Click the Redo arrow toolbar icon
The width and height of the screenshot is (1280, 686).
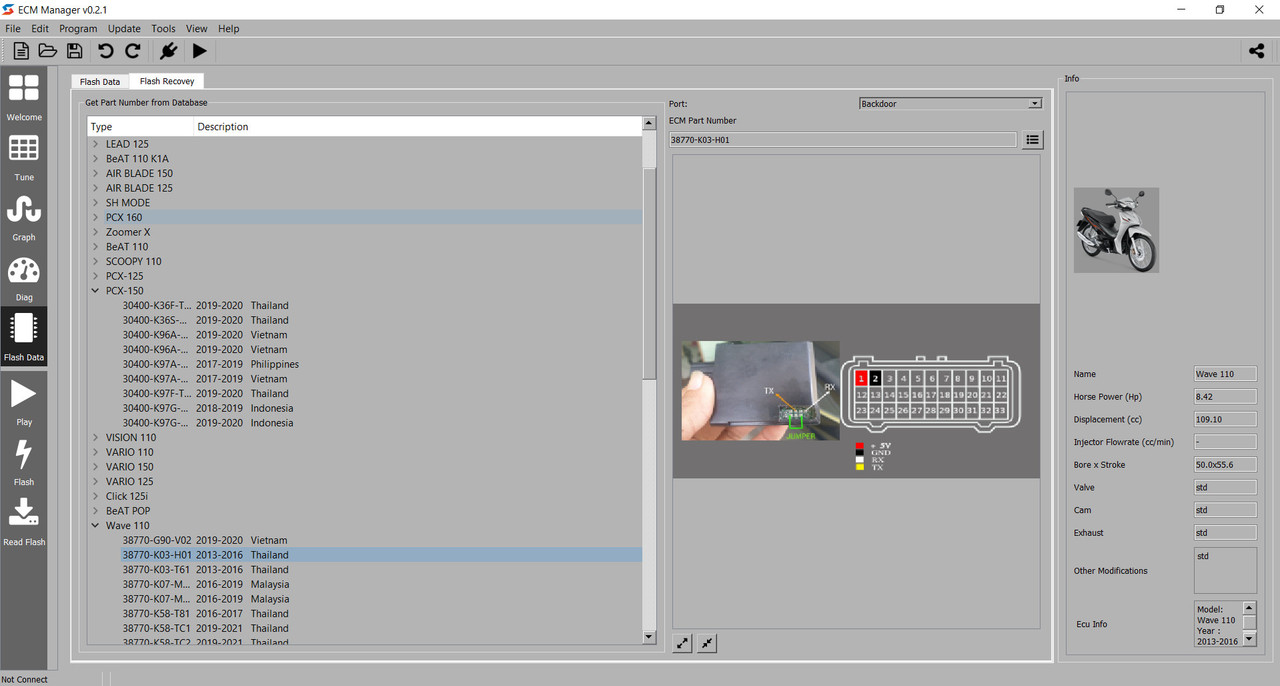point(132,51)
